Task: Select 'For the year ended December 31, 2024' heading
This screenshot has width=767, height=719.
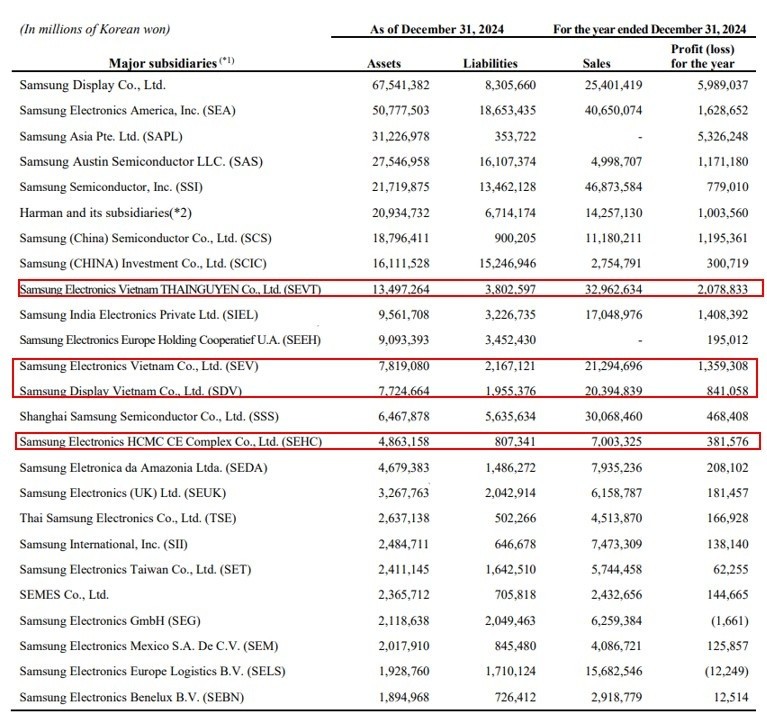Action: tap(650, 29)
